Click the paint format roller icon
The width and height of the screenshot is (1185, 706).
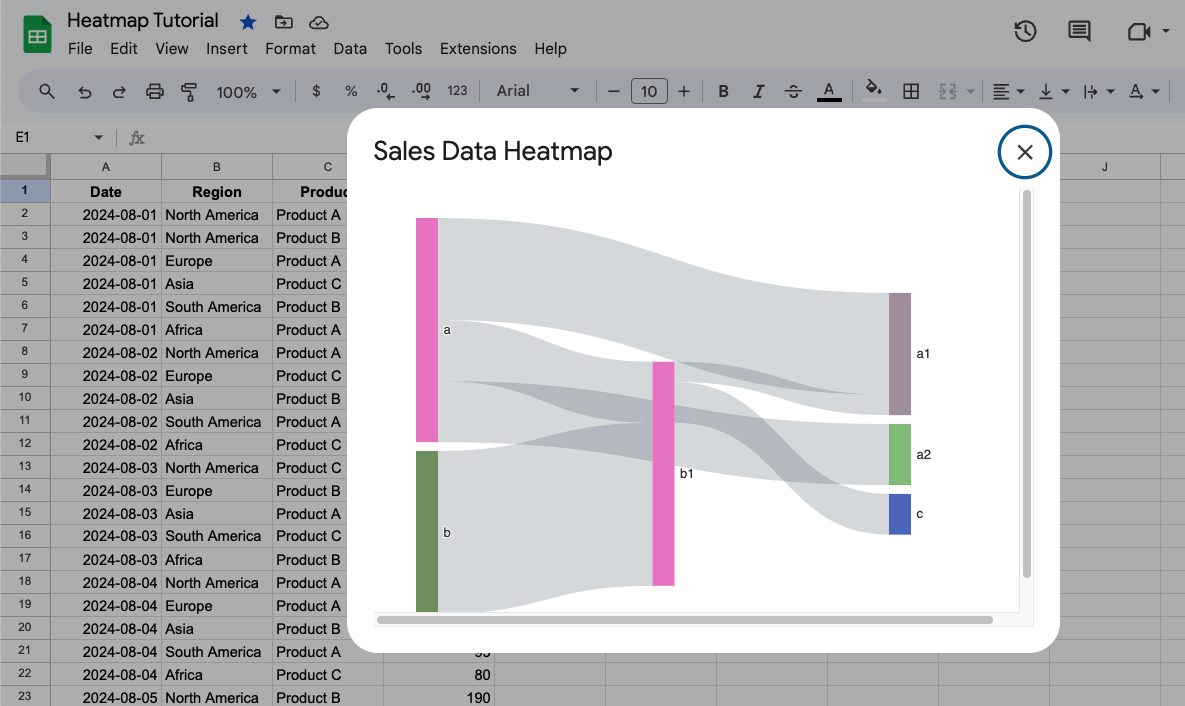(189, 91)
